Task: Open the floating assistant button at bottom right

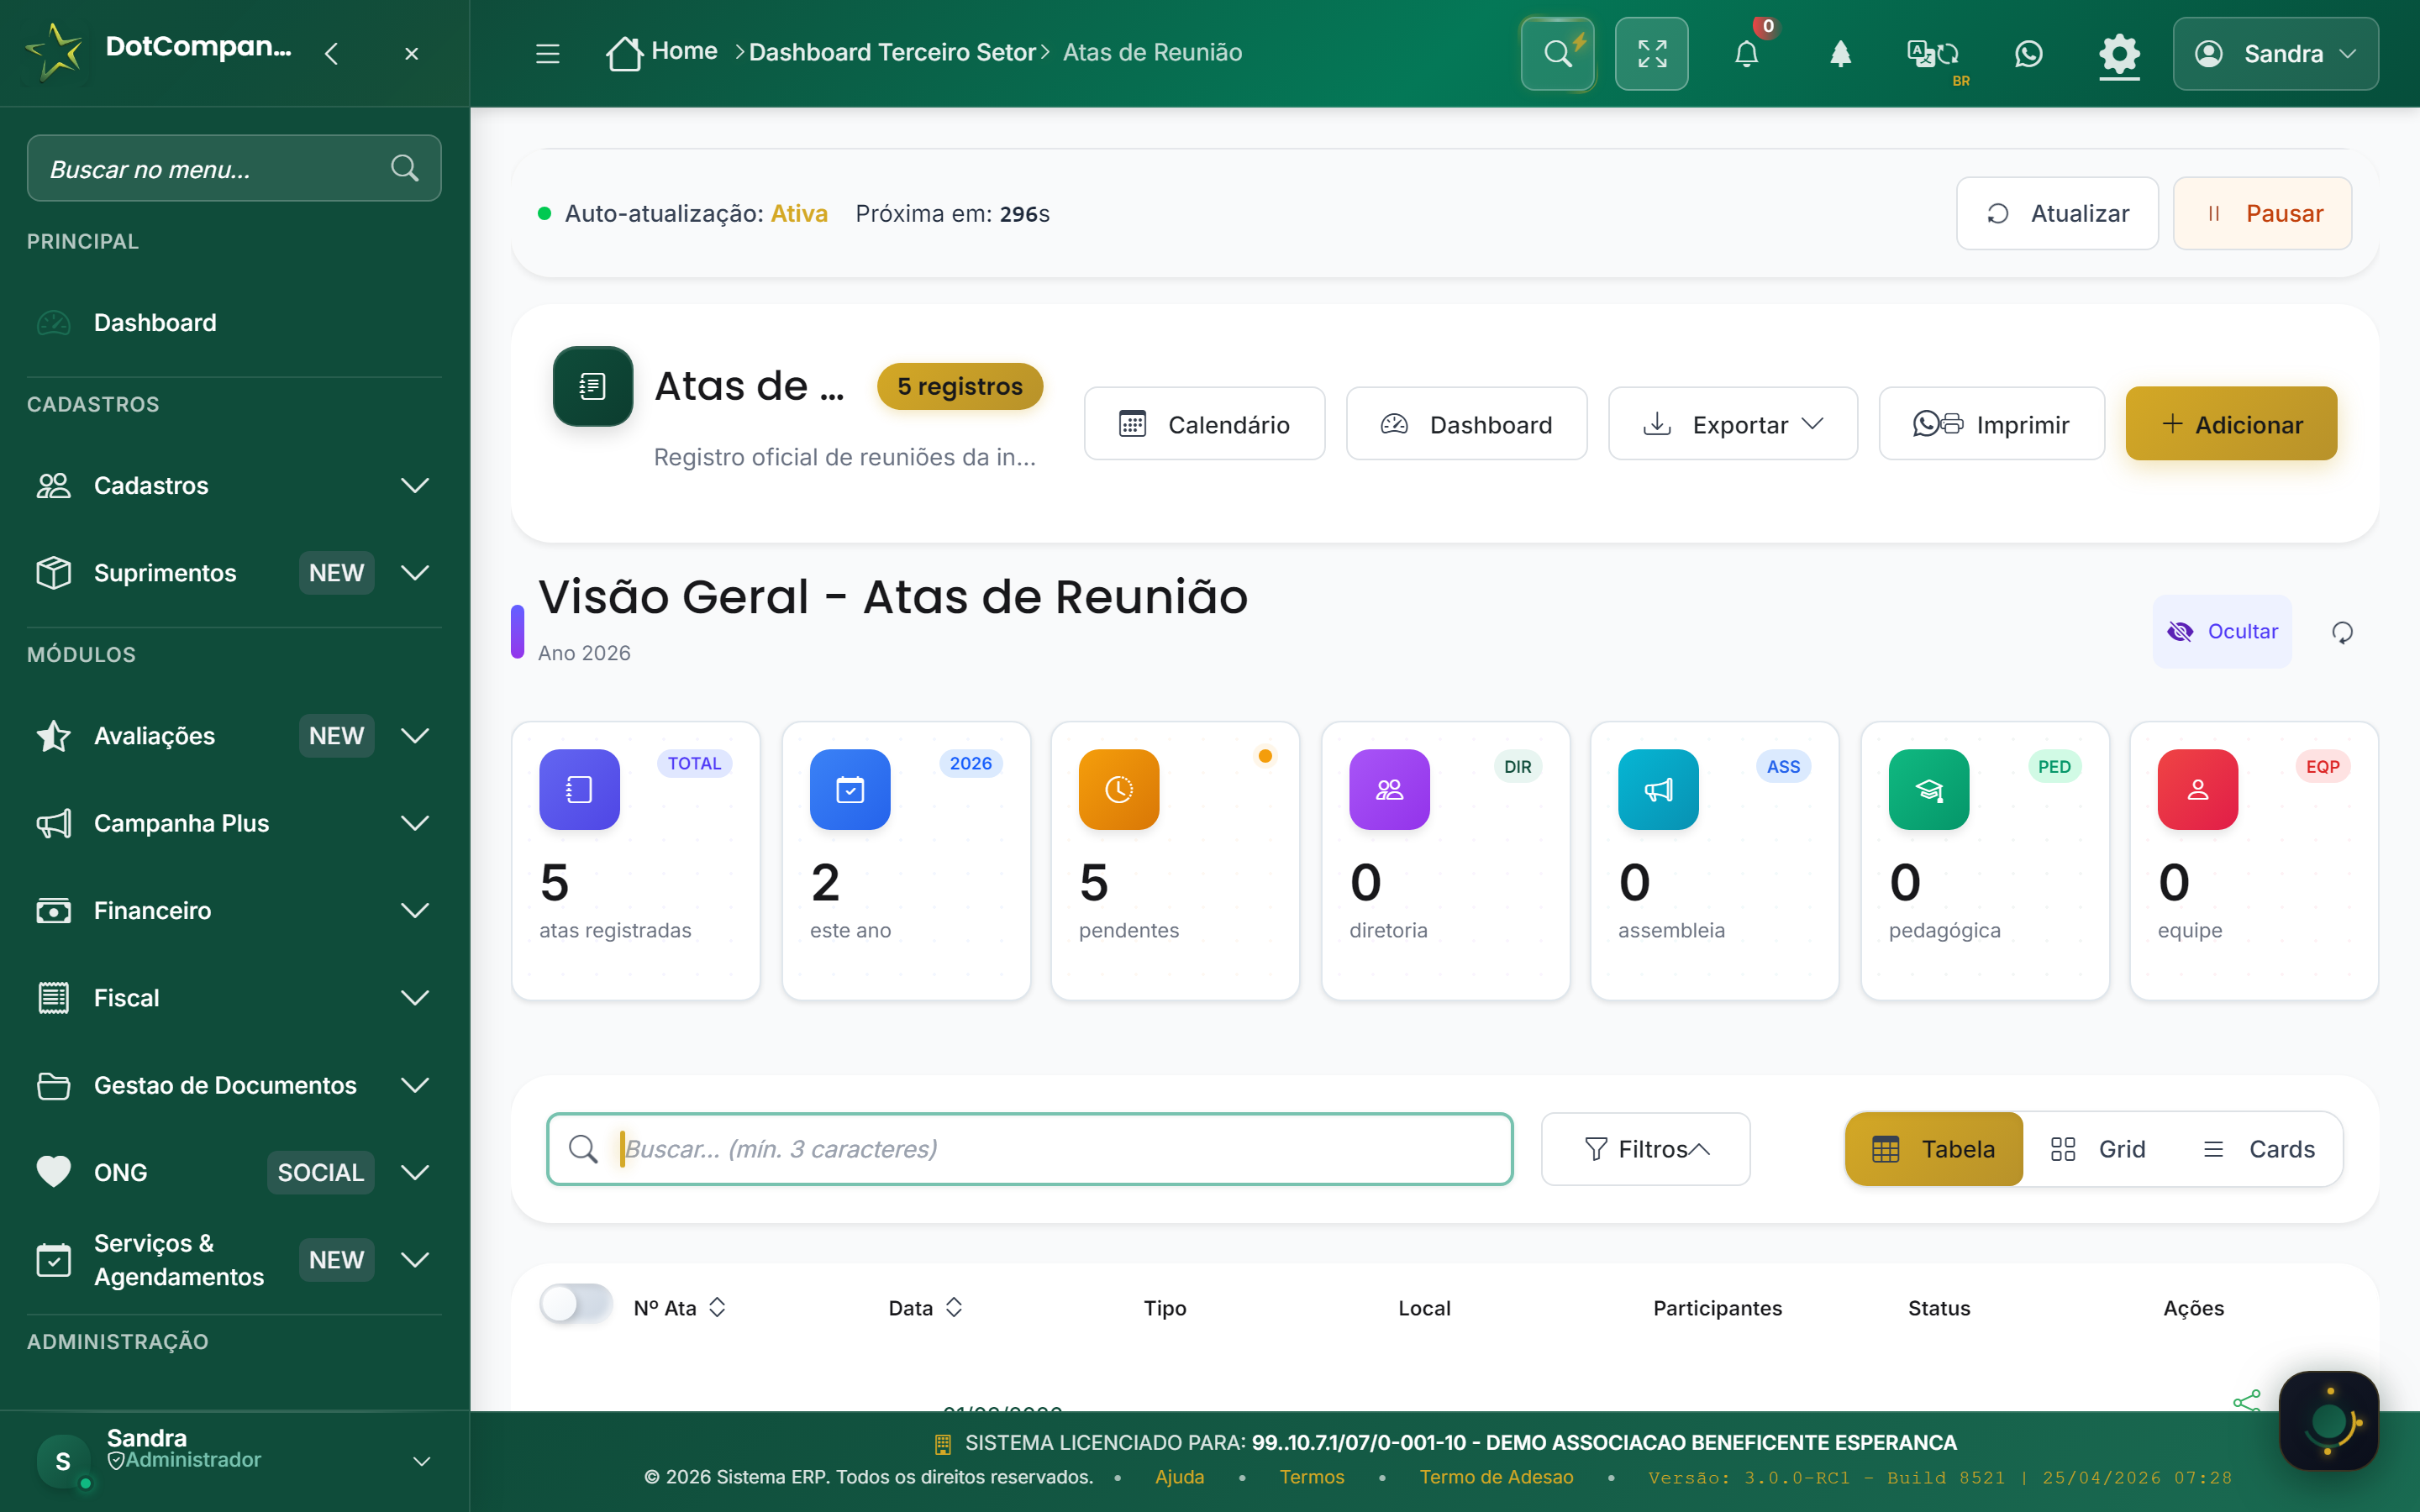Action: click(2329, 1420)
